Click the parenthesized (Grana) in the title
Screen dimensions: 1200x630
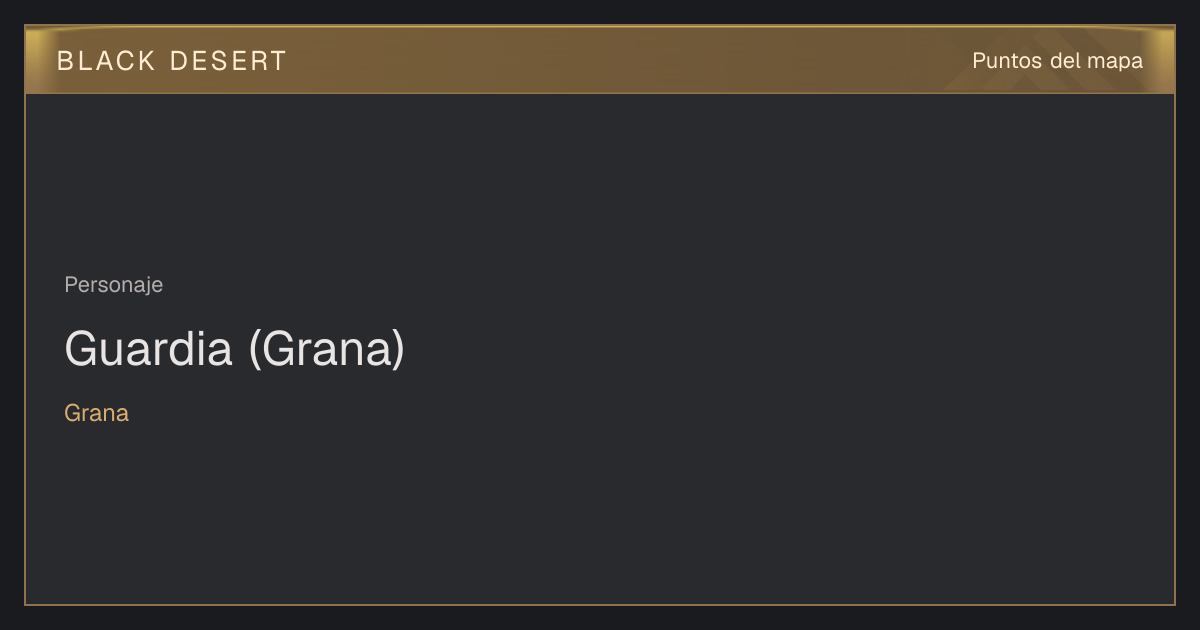(326, 350)
